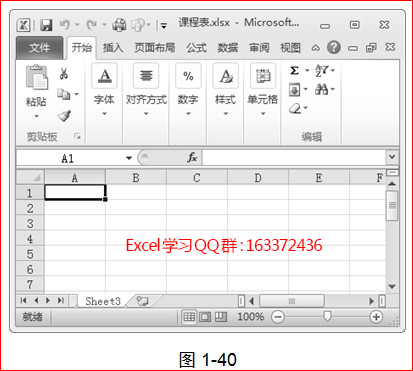Open the Name Box dropdown arrow
The width and height of the screenshot is (413, 371).
pyautogui.click(x=129, y=158)
